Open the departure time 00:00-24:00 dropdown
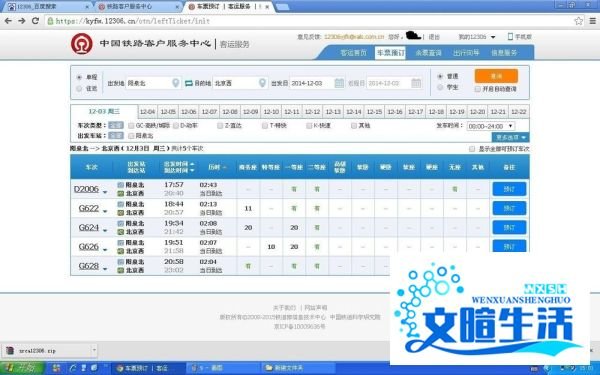The height and width of the screenshot is (375, 600). tap(491, 126)
